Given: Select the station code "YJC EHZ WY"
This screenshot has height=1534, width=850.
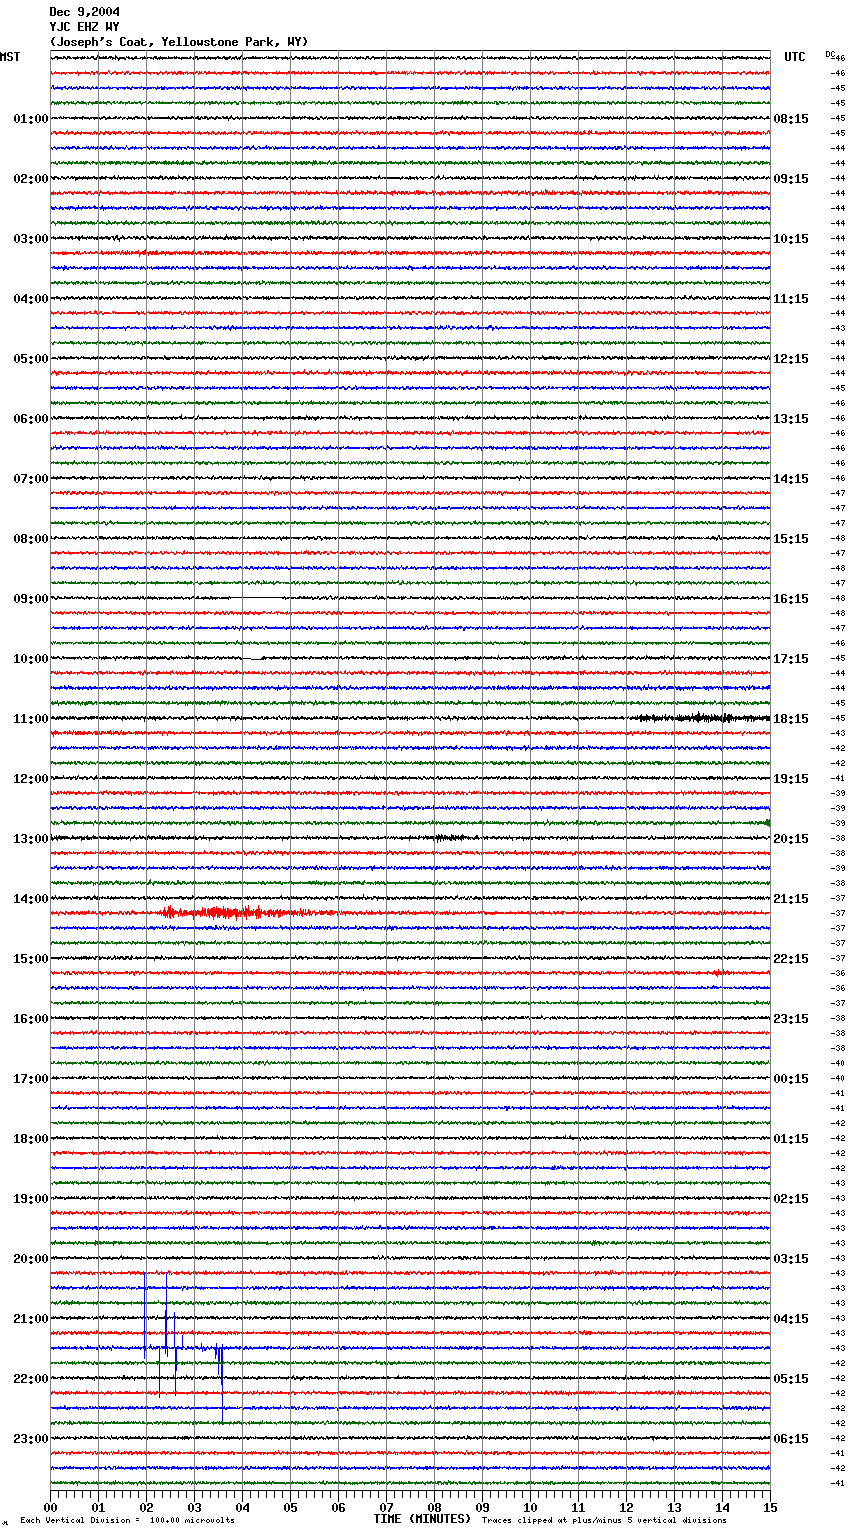Looking at the screenshot, I should [84, 27].
